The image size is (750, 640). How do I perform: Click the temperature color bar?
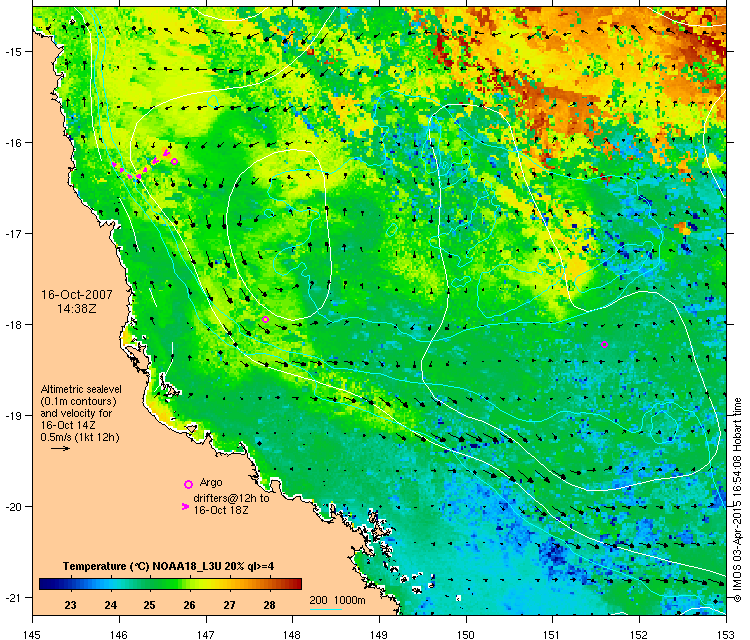170,584
